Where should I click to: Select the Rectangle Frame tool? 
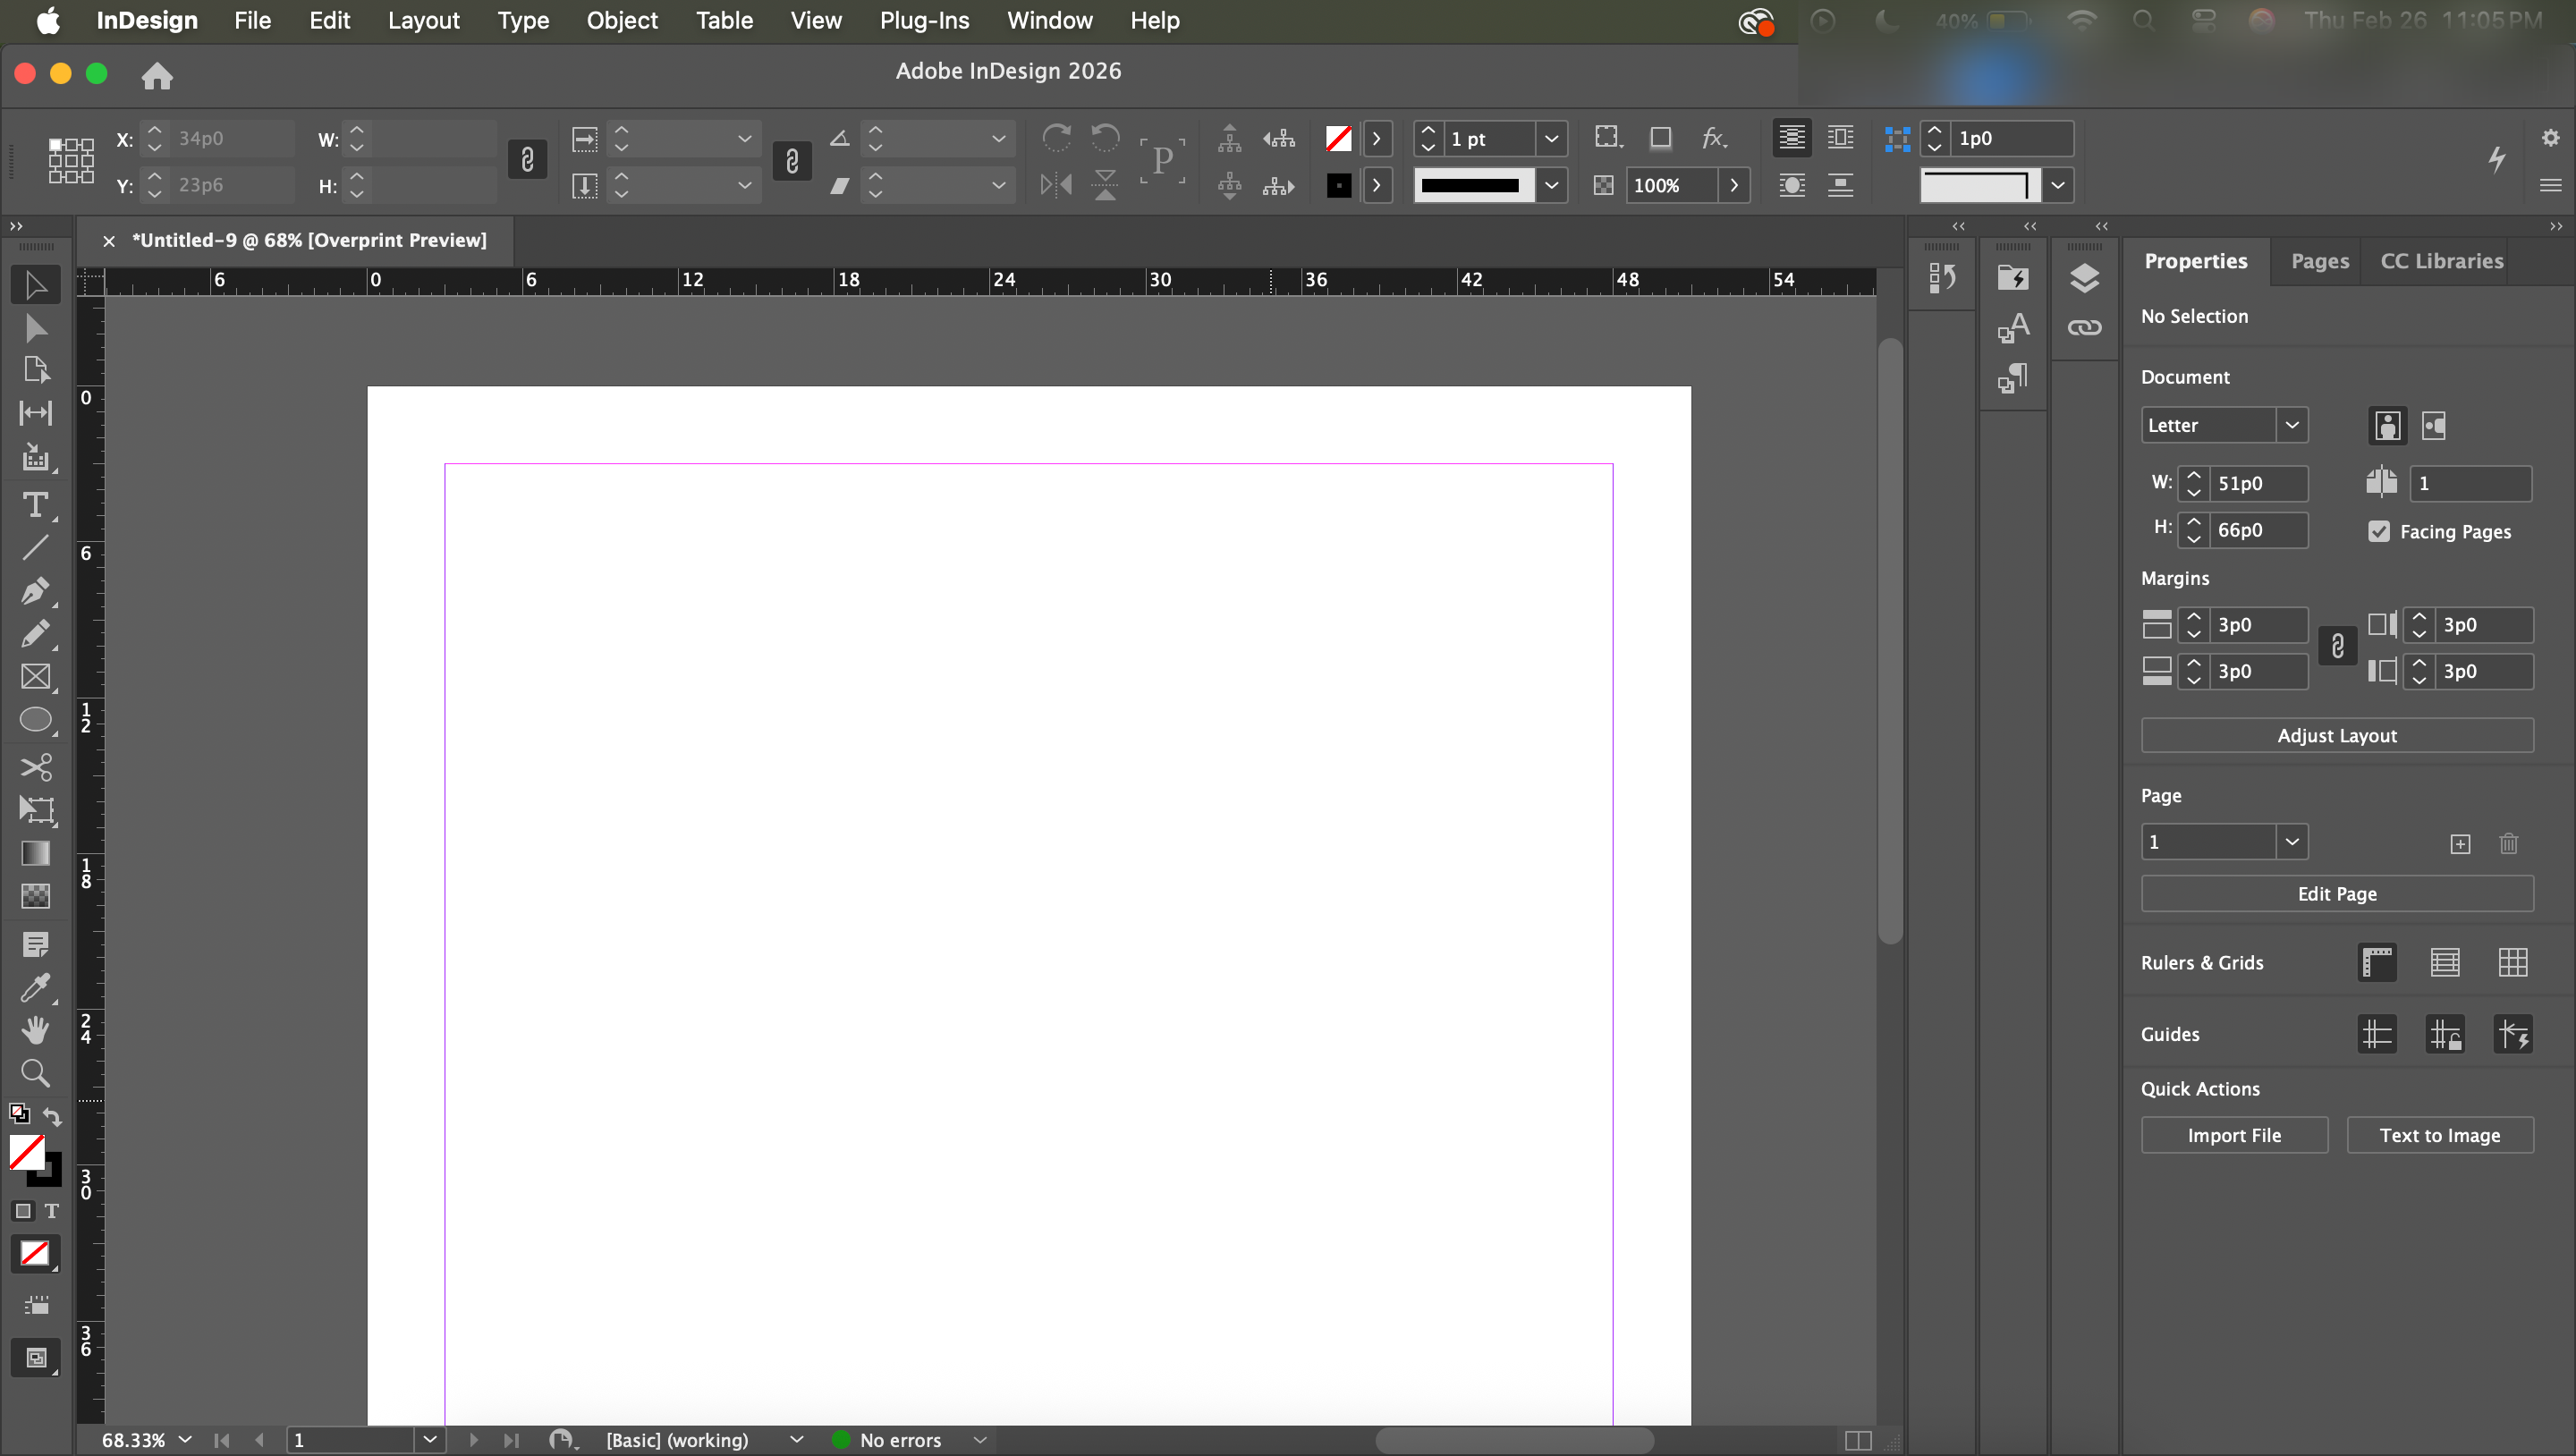pos(35,677)
